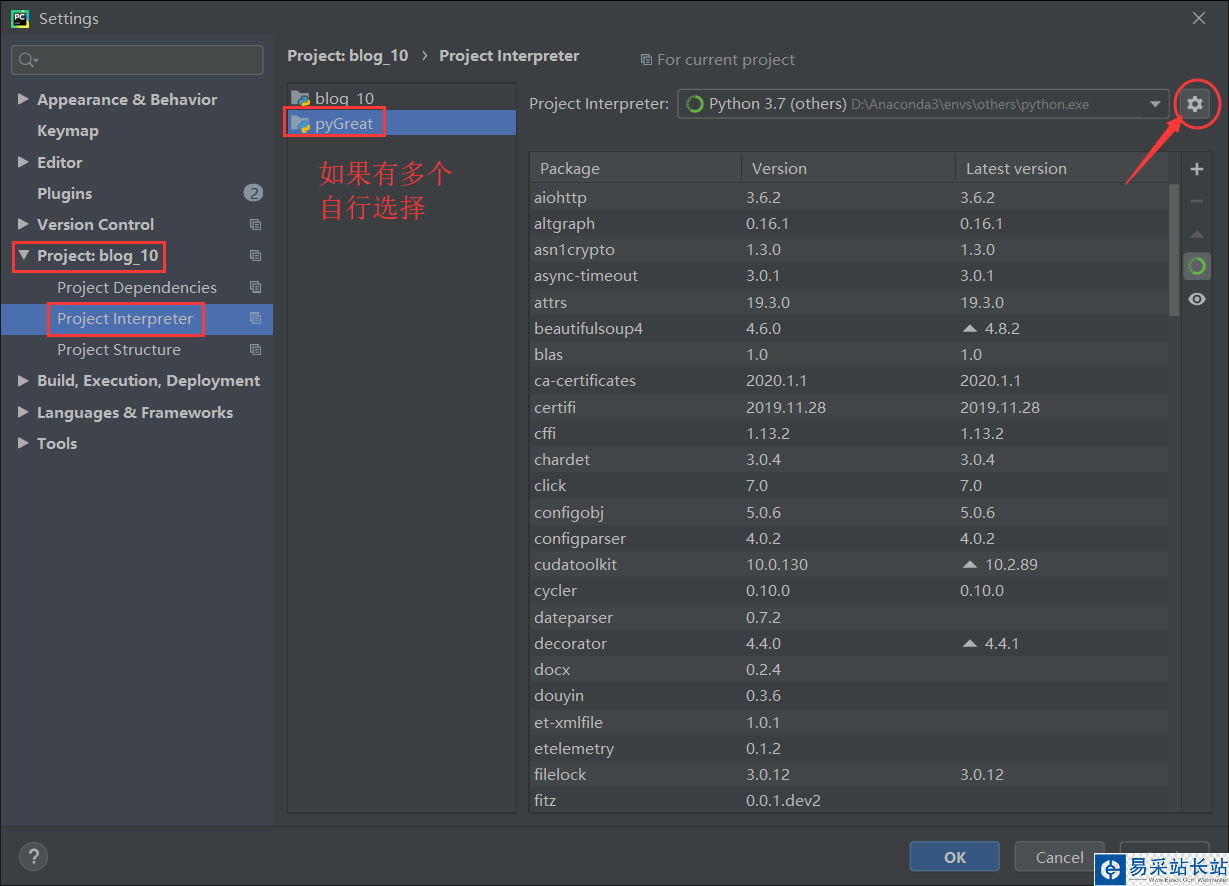The width and height of the screenshot is (1229, 886).
Task: Select the cudatoolkit package row
Action: 849,564
